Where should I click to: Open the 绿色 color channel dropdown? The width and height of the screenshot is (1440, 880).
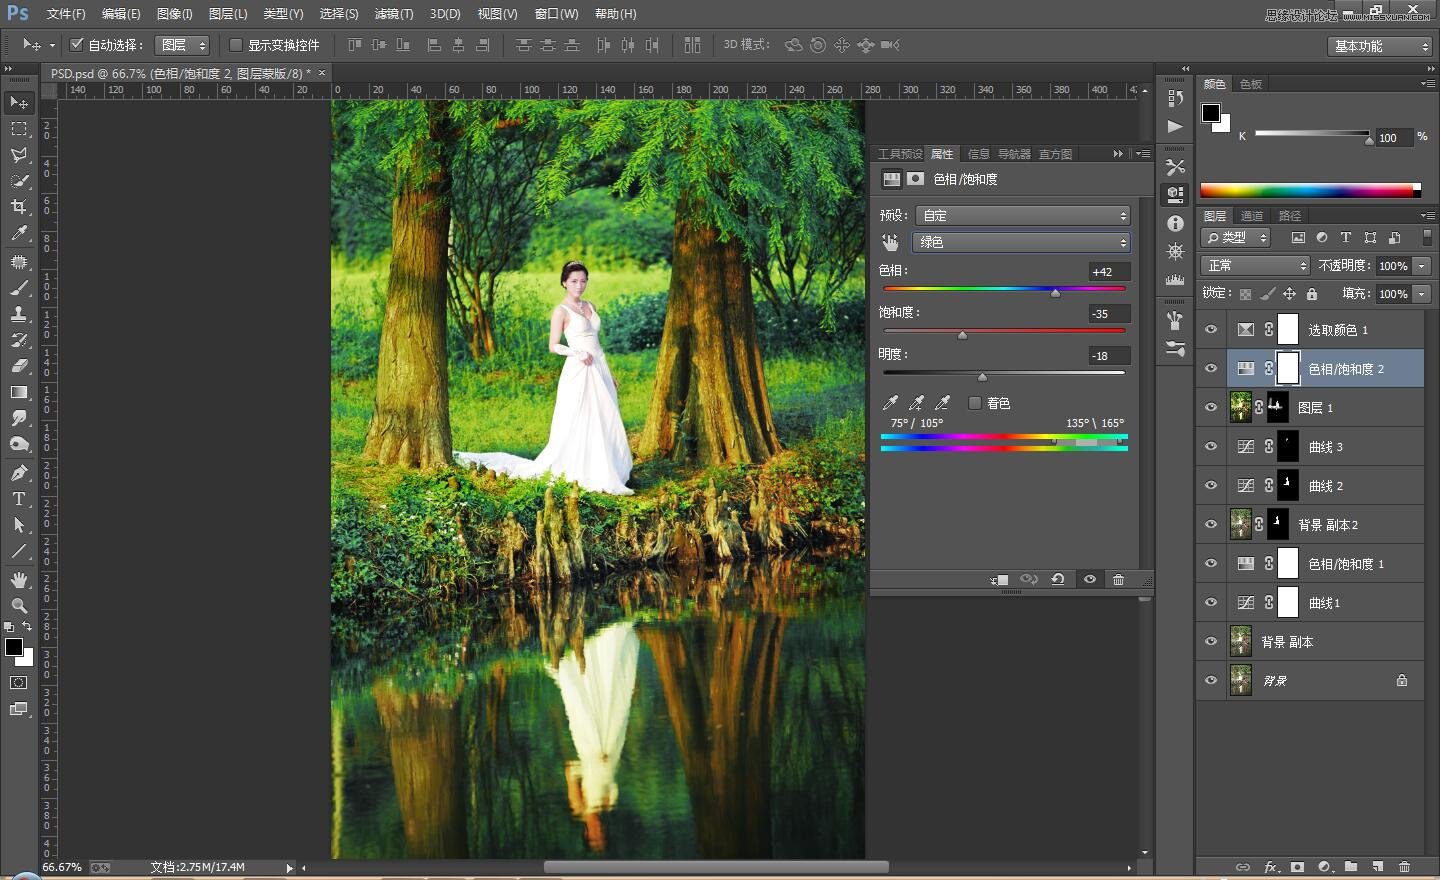tap(1022, 242)
